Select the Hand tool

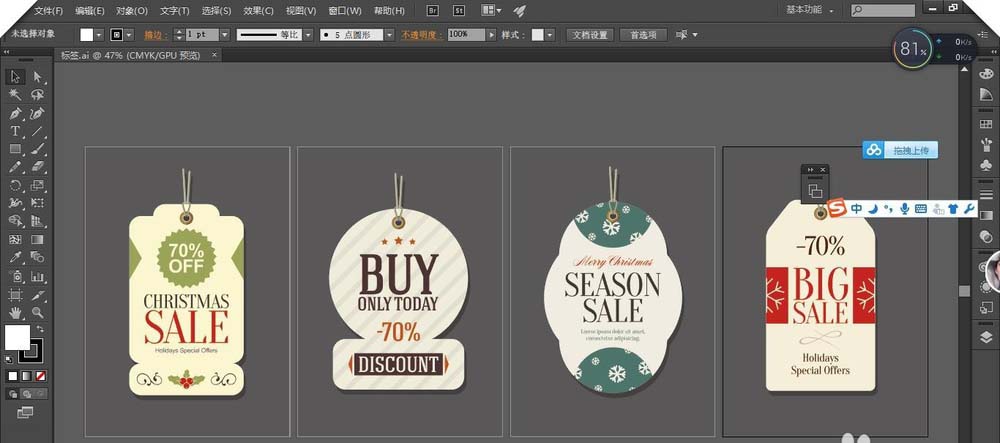pyautogui.click(x=15, y=313)
